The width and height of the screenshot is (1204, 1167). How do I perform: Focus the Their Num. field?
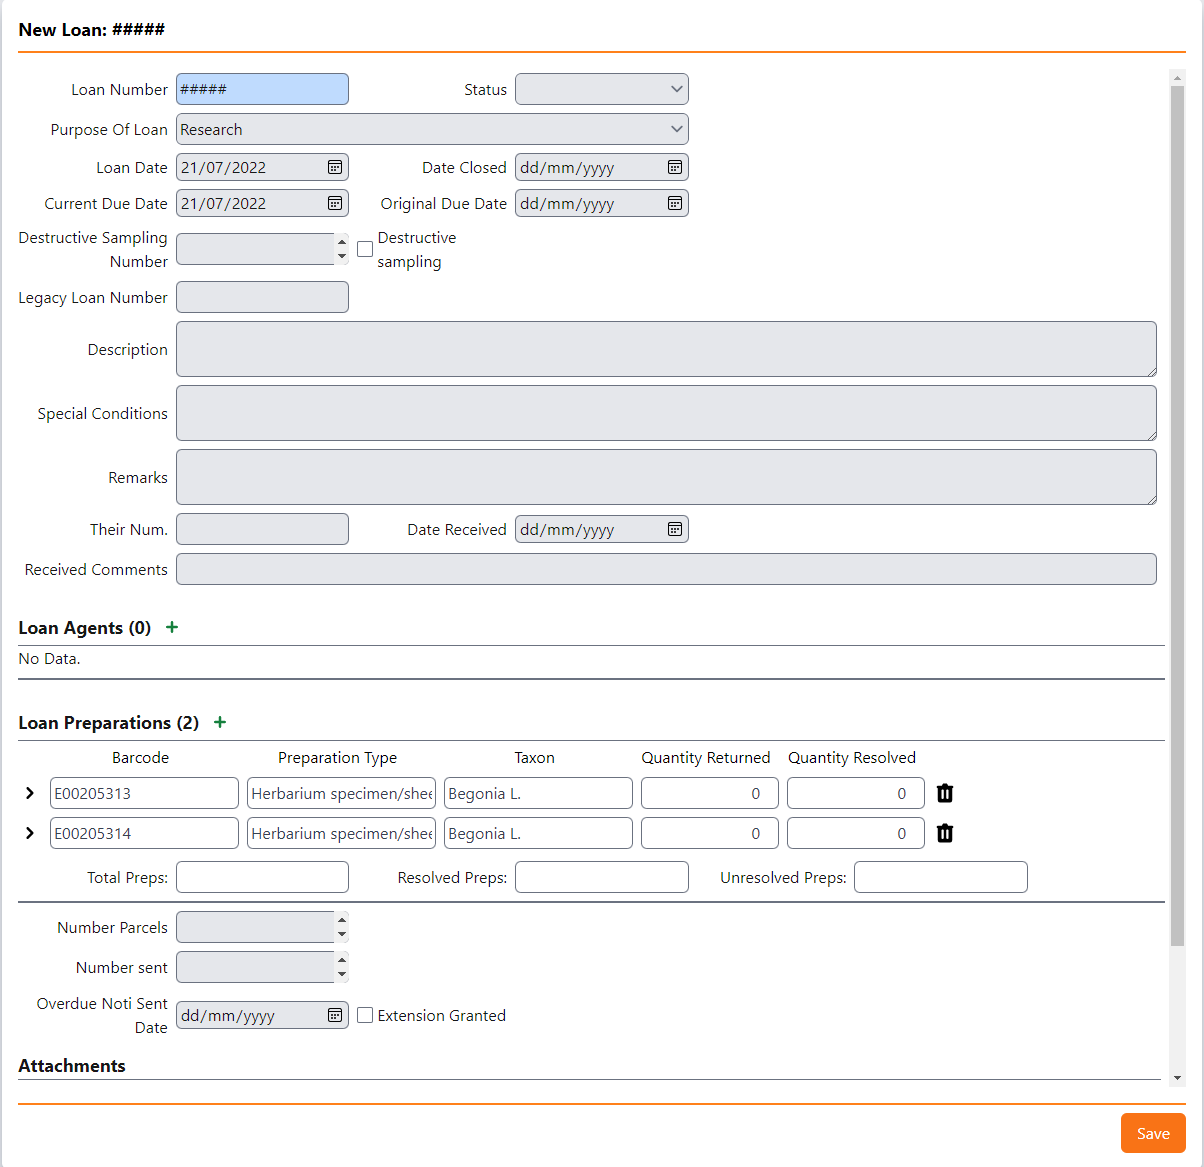tap(262, 529)
